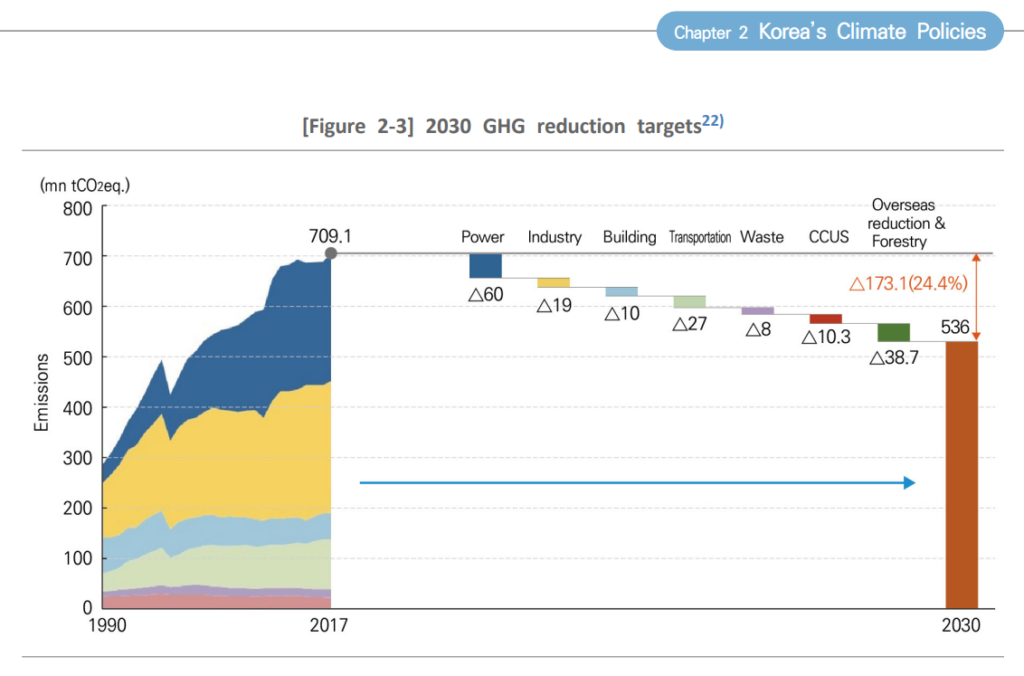The height and width of the screenshot is (676, 1024).
Task: Click the light blue Building reduction bar
Action: pos(622,291)
